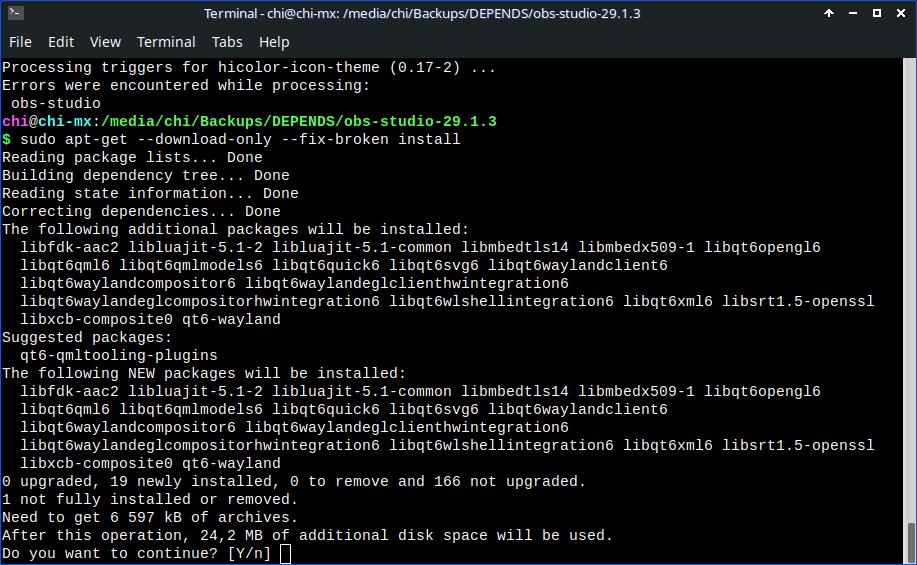This screenshot has width=917, height=565.
Task: Click the cursor after the [Y/n] prompt
Action: (285, 553)
